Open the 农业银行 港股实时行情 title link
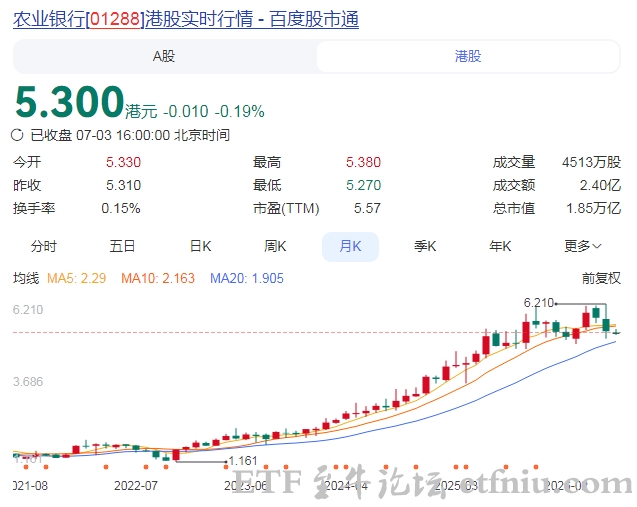Viewport: 637px width, 507px height. pos(186,19)
